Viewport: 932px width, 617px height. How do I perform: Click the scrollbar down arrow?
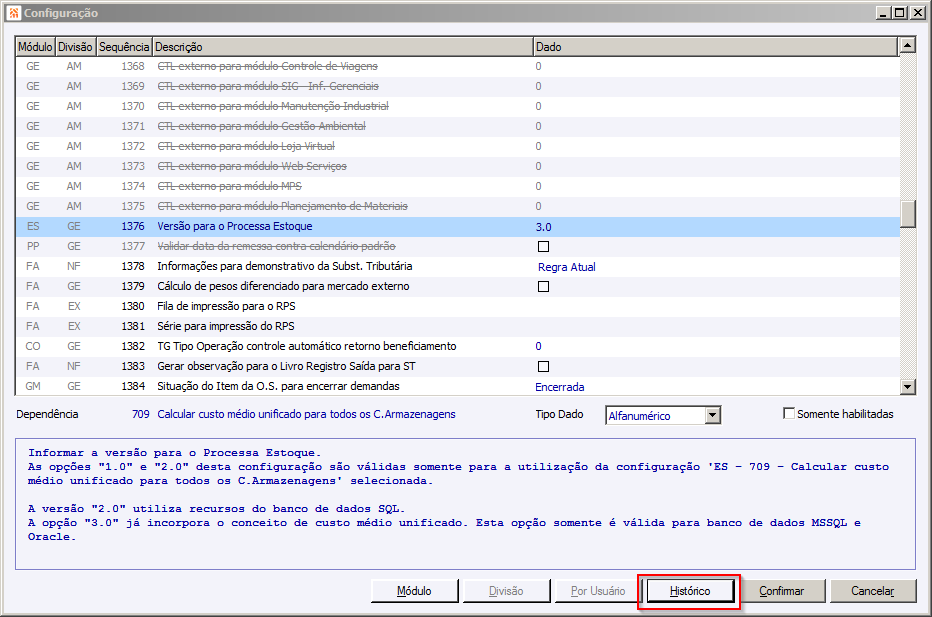point(907,387)
